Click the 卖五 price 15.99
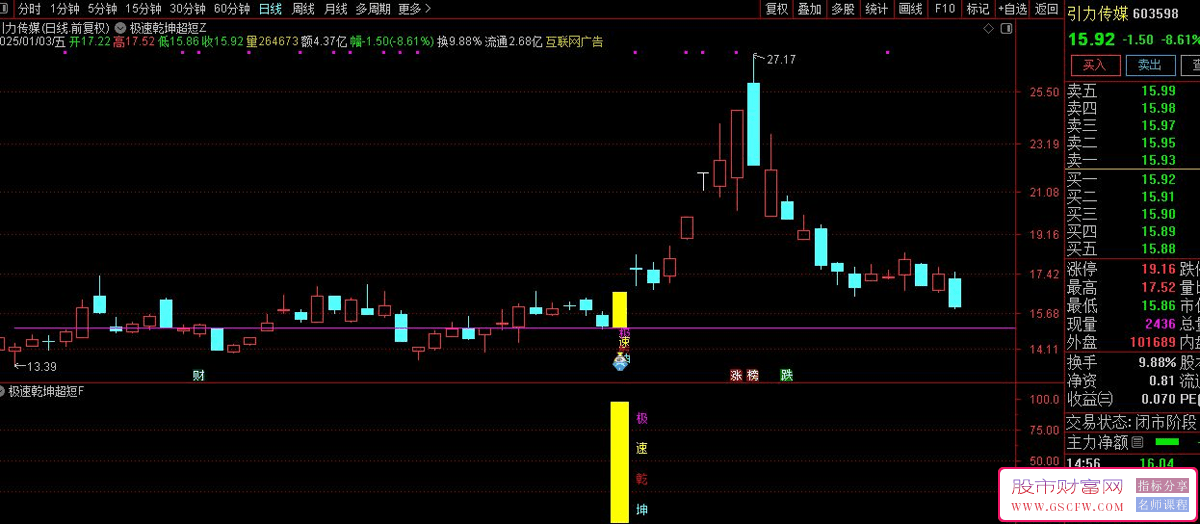The height and width of the screenshot is (524, 1200). 1158,91
